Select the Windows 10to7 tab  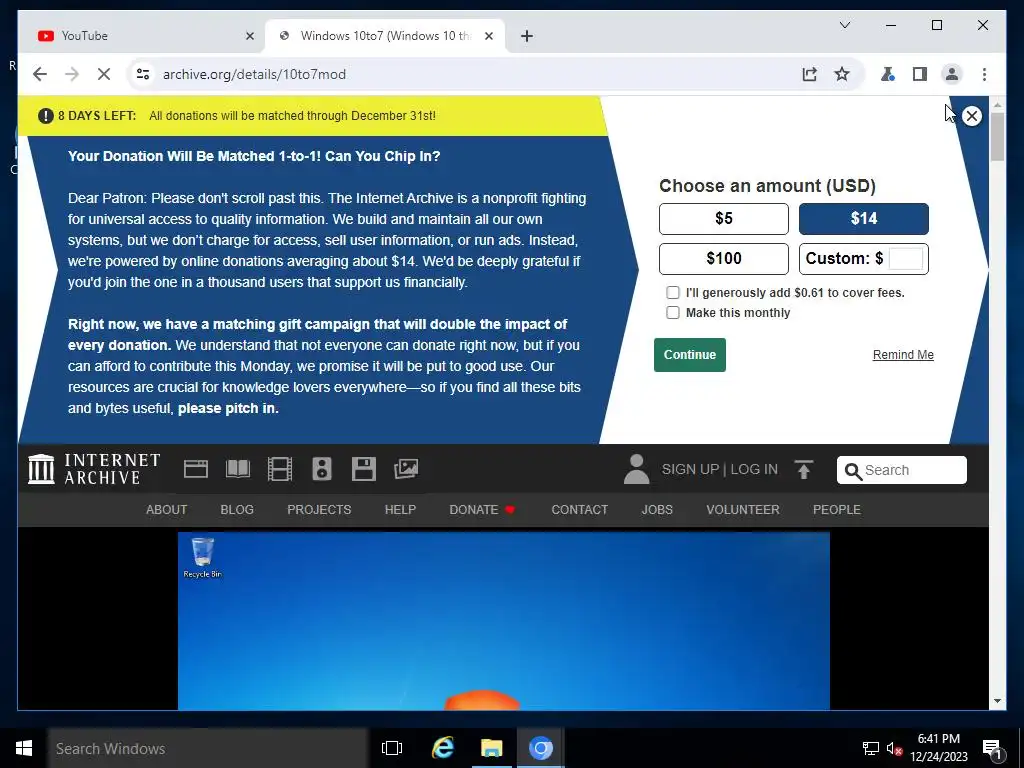[385, 36]
